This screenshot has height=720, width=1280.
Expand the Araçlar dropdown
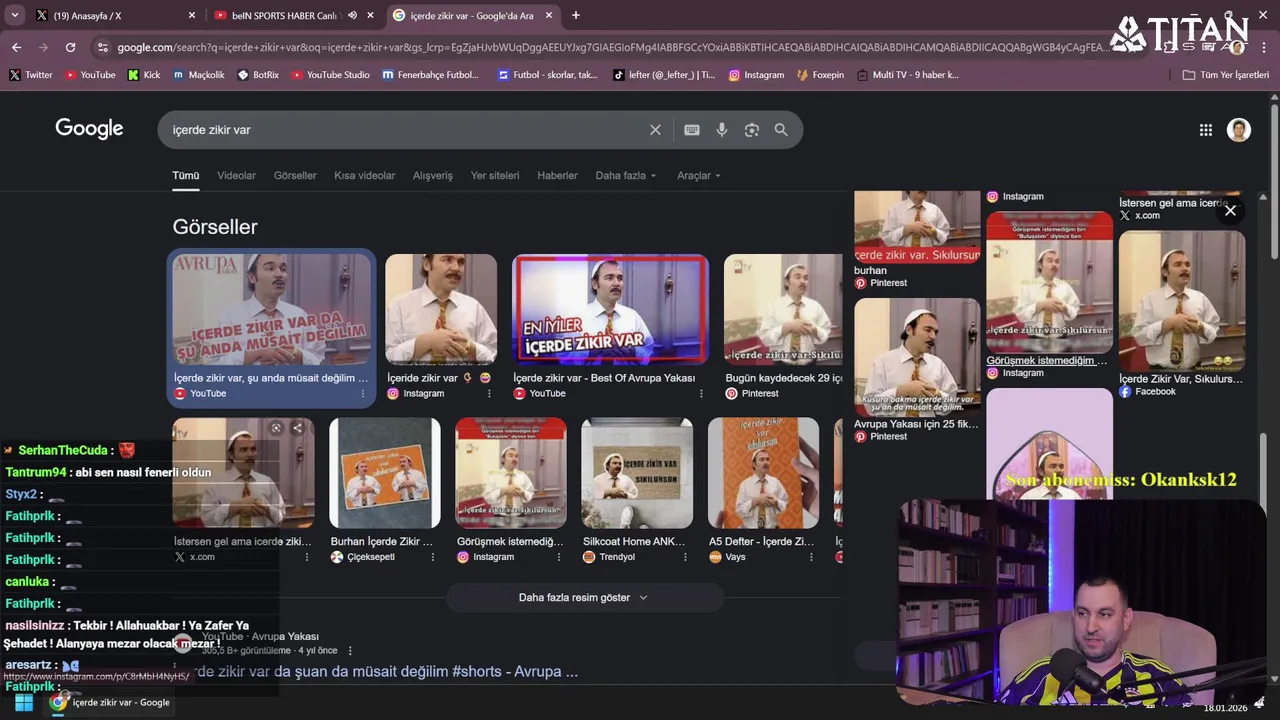click(x=699, y=175)
